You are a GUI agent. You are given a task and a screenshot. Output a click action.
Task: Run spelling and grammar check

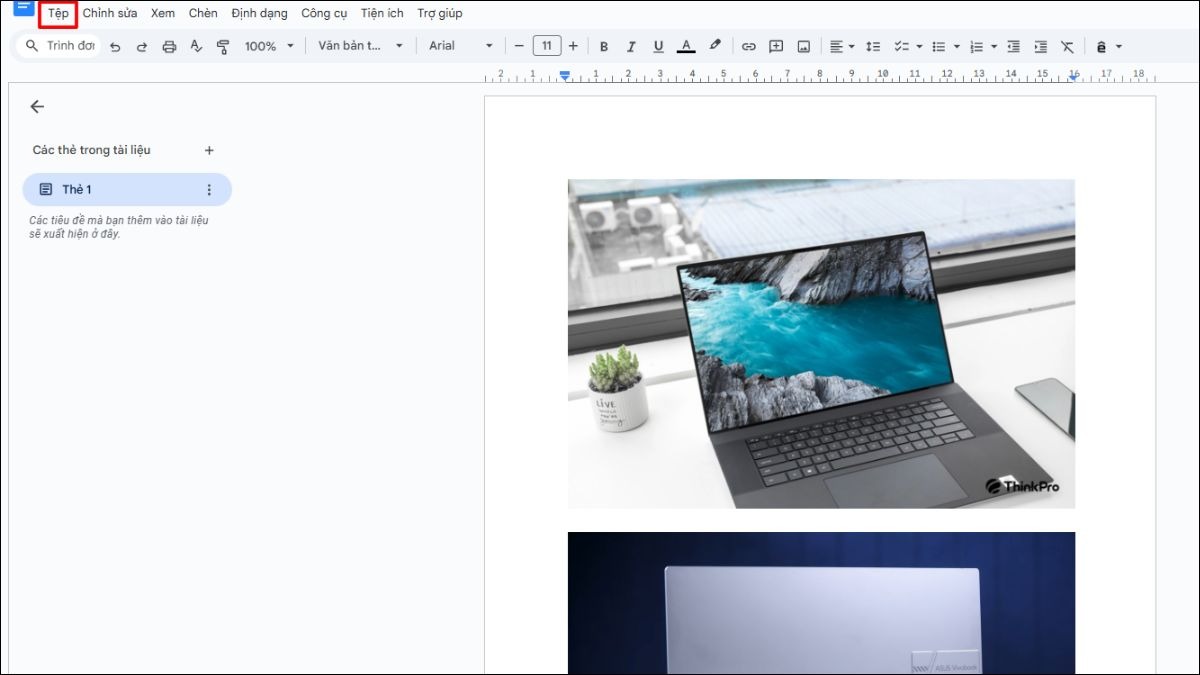point(196,46)
